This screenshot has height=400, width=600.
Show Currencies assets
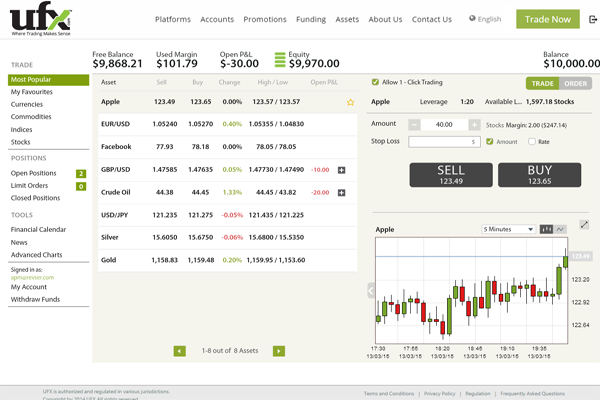tap(27, 104)
